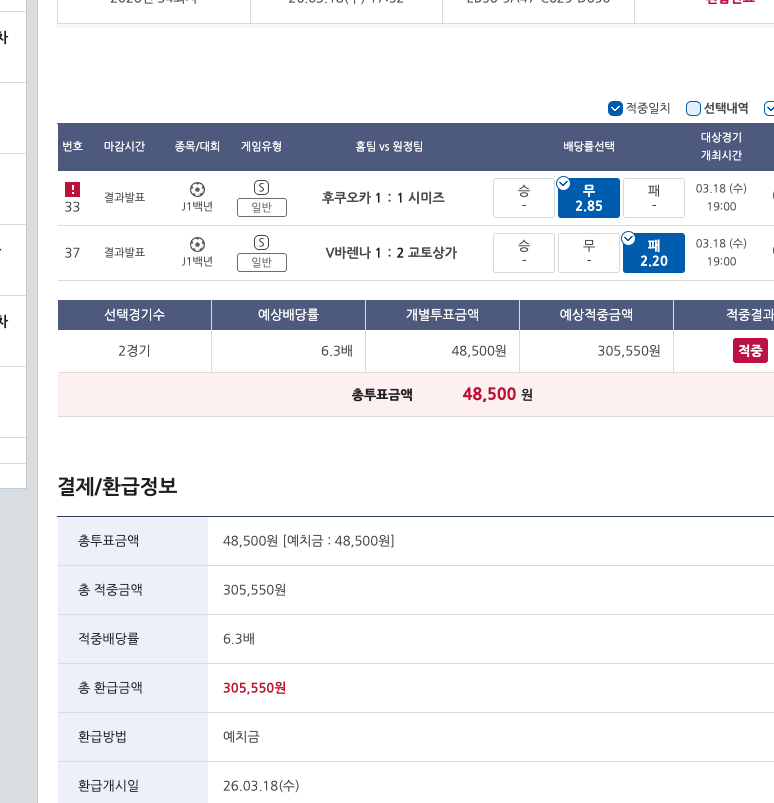Image resolution: width=774 pixels, height=803 pixels.
Task: Click 결과발표 in row 37
Action: point(124,252)
